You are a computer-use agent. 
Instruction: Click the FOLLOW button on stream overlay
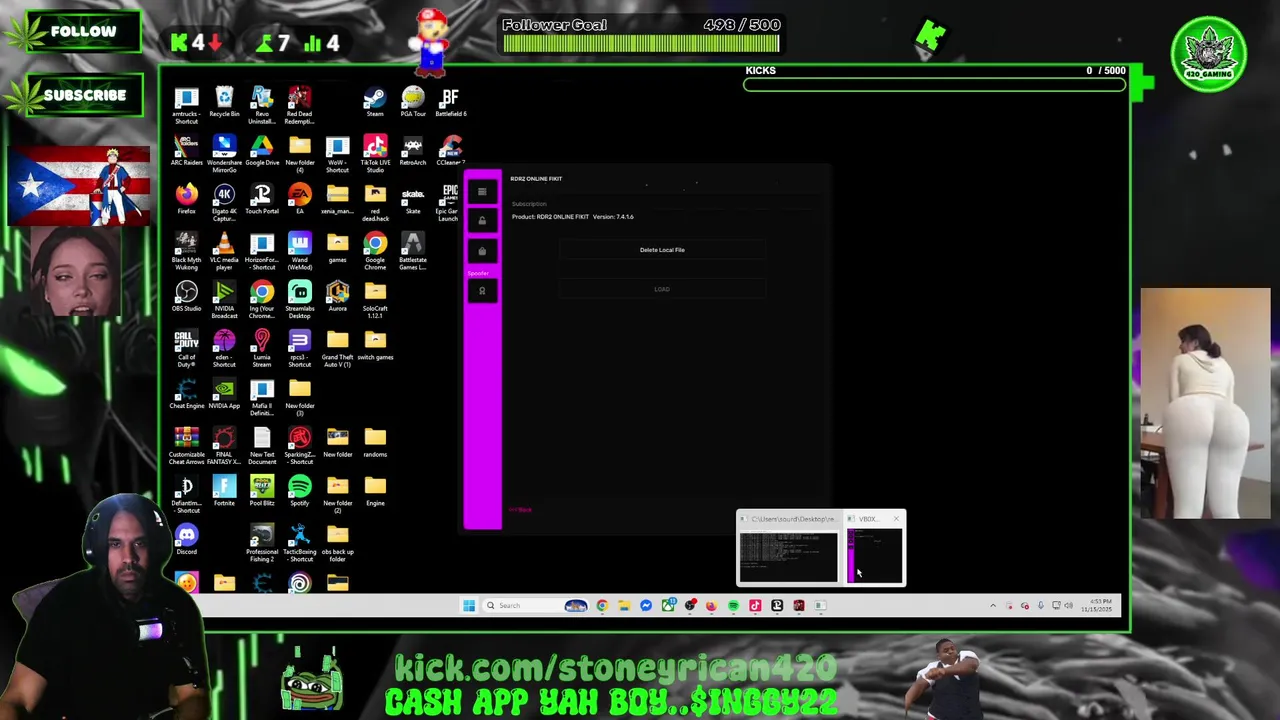point(73,31)
